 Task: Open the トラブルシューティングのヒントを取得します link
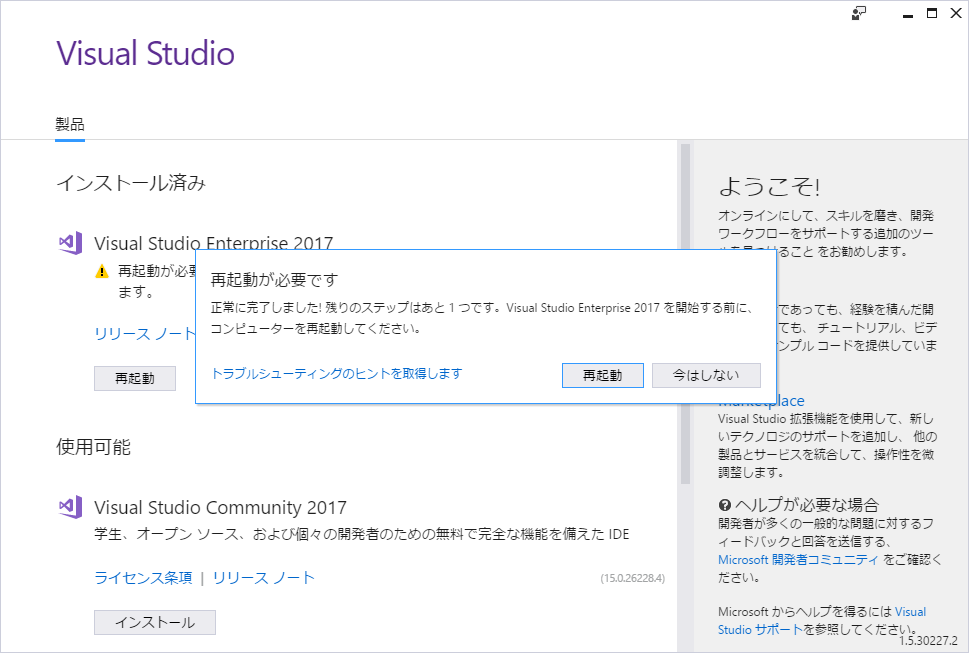(337, 374)
